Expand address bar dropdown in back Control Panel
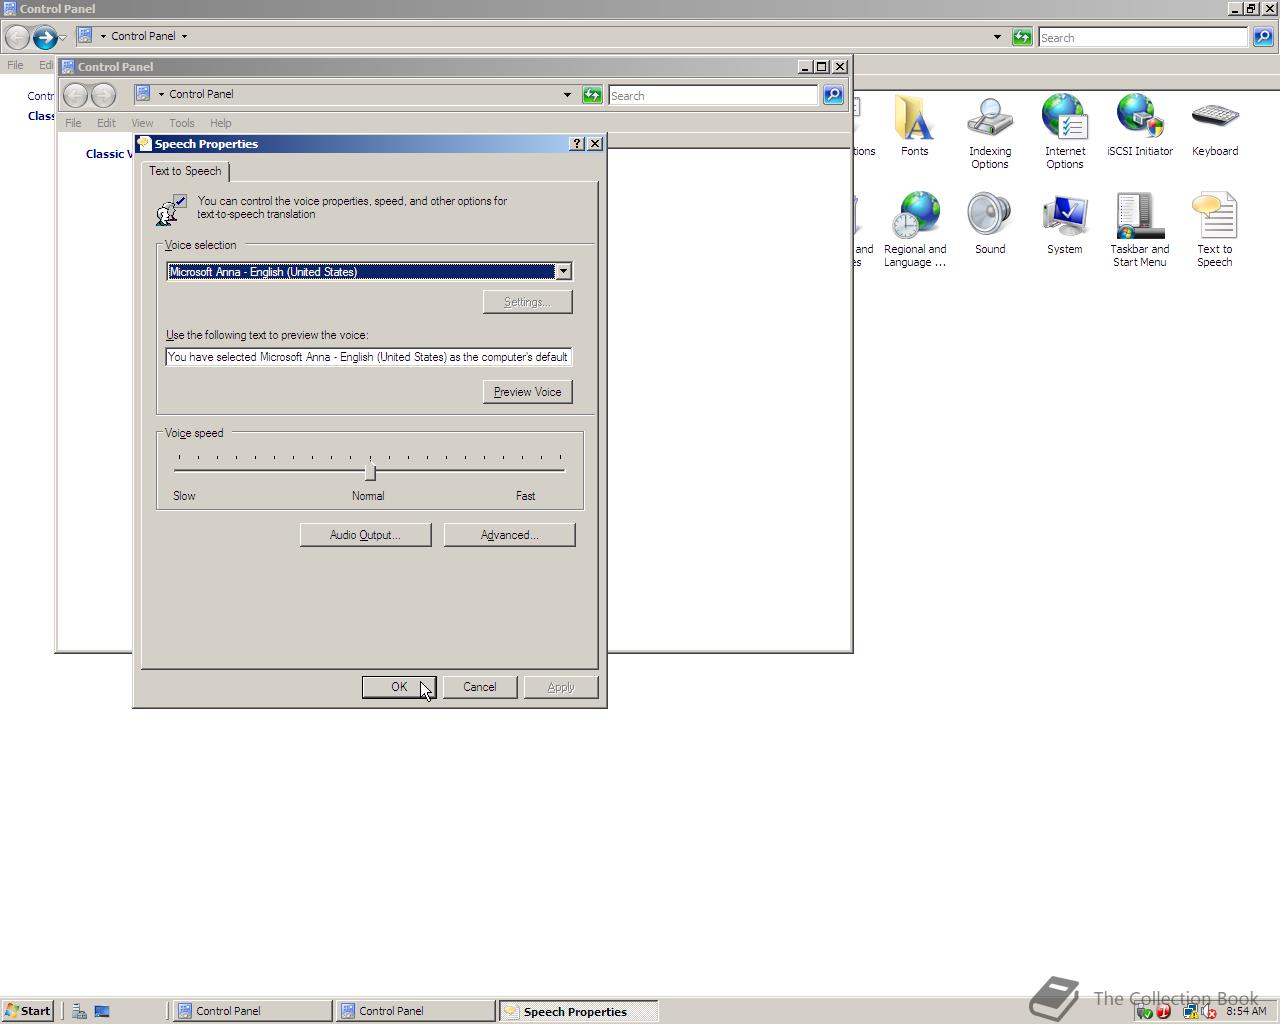The image size is (1280, 1024). tap(997, 37)
